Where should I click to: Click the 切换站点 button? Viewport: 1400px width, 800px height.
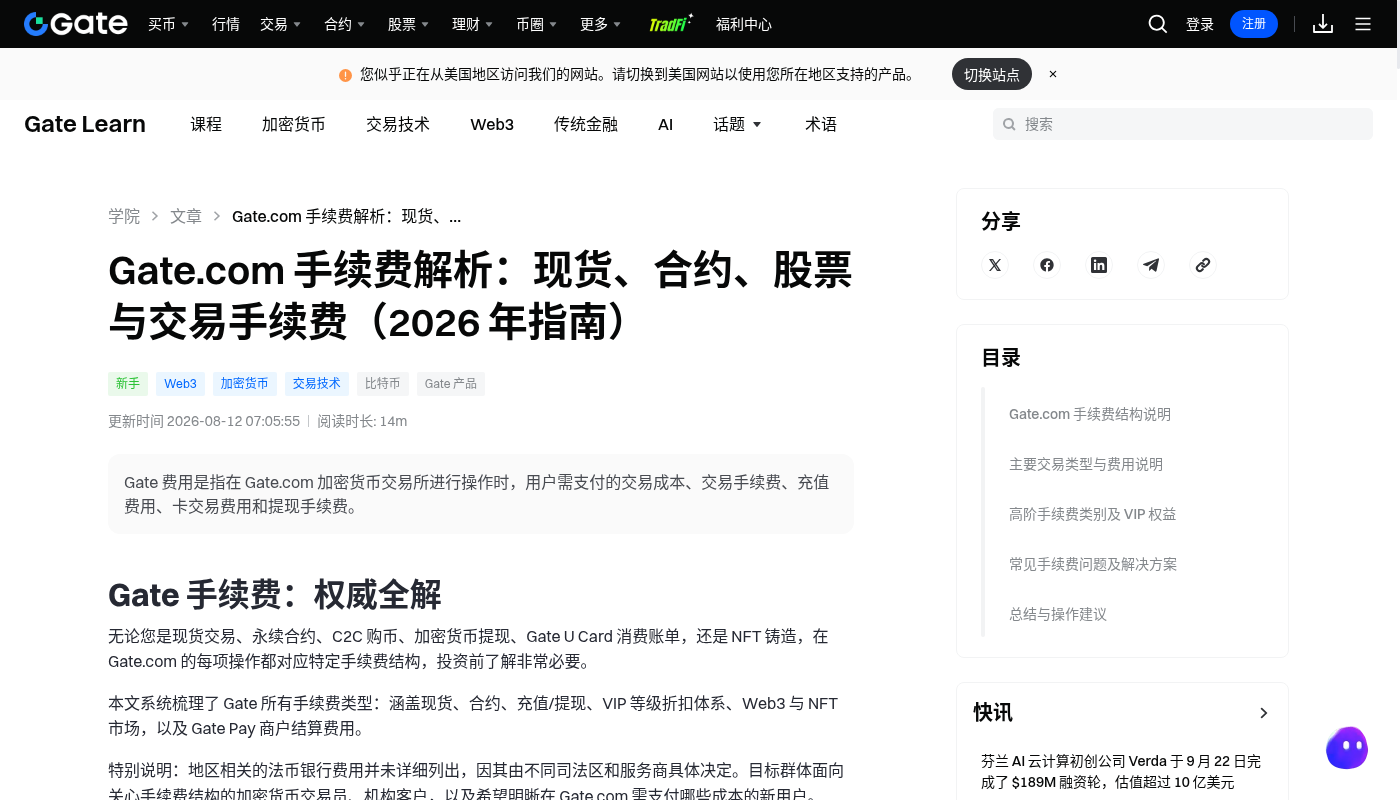(x=992, y=74)
